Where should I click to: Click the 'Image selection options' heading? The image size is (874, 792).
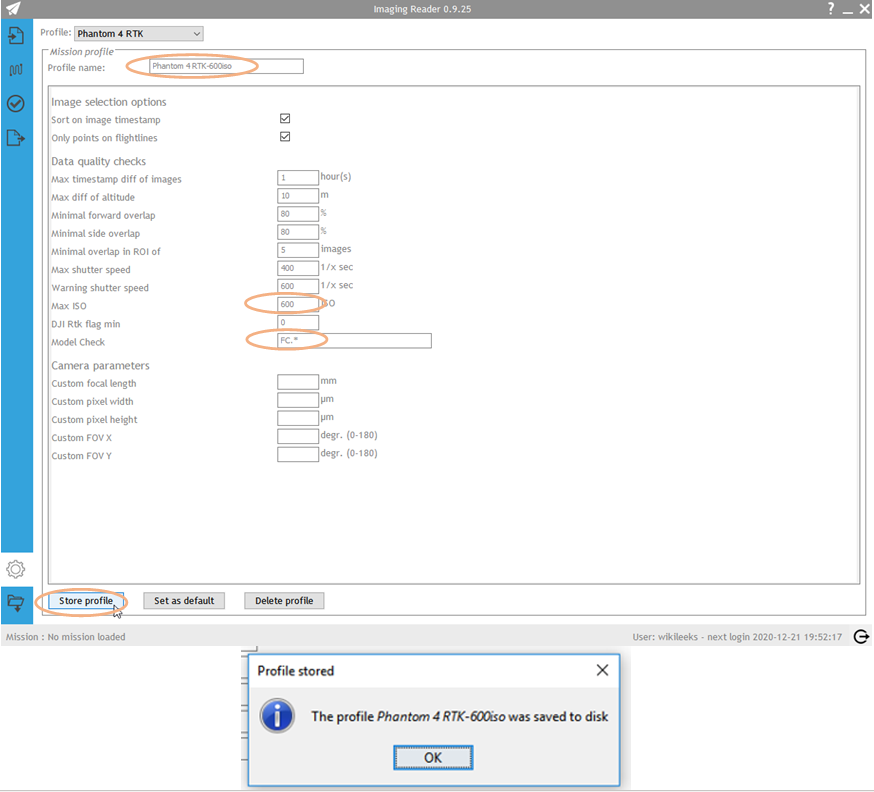click(x=109, y=102)
